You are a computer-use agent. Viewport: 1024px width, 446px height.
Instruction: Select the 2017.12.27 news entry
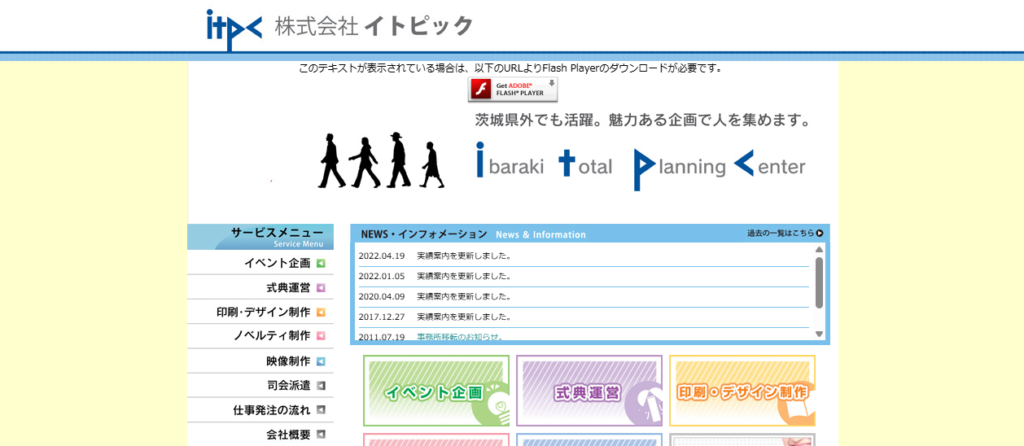click(x=583, y=317)
